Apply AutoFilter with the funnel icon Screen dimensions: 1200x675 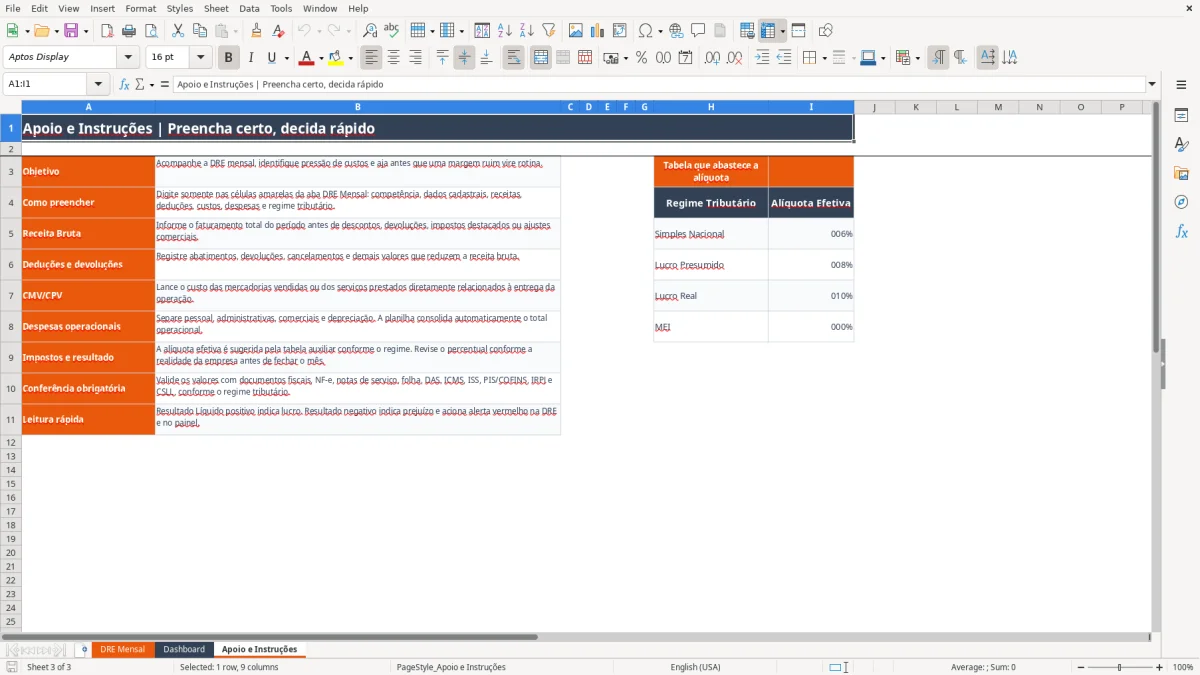[549, 31]
